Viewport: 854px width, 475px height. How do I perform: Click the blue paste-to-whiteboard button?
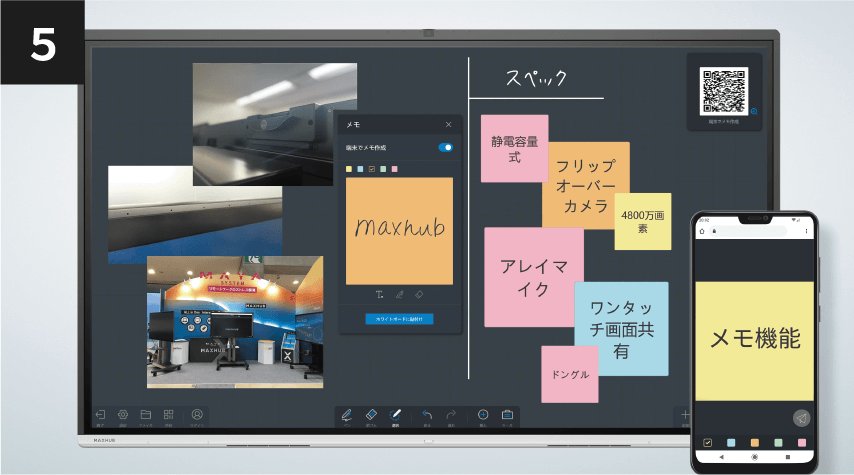tap(399, 319)
